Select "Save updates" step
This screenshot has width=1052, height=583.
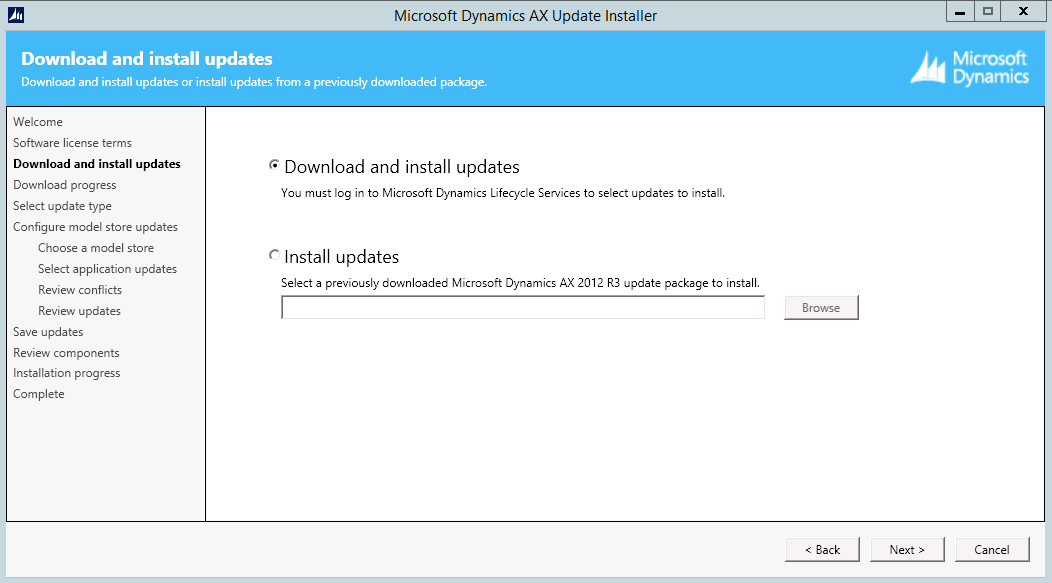click(x=48, y=332)
